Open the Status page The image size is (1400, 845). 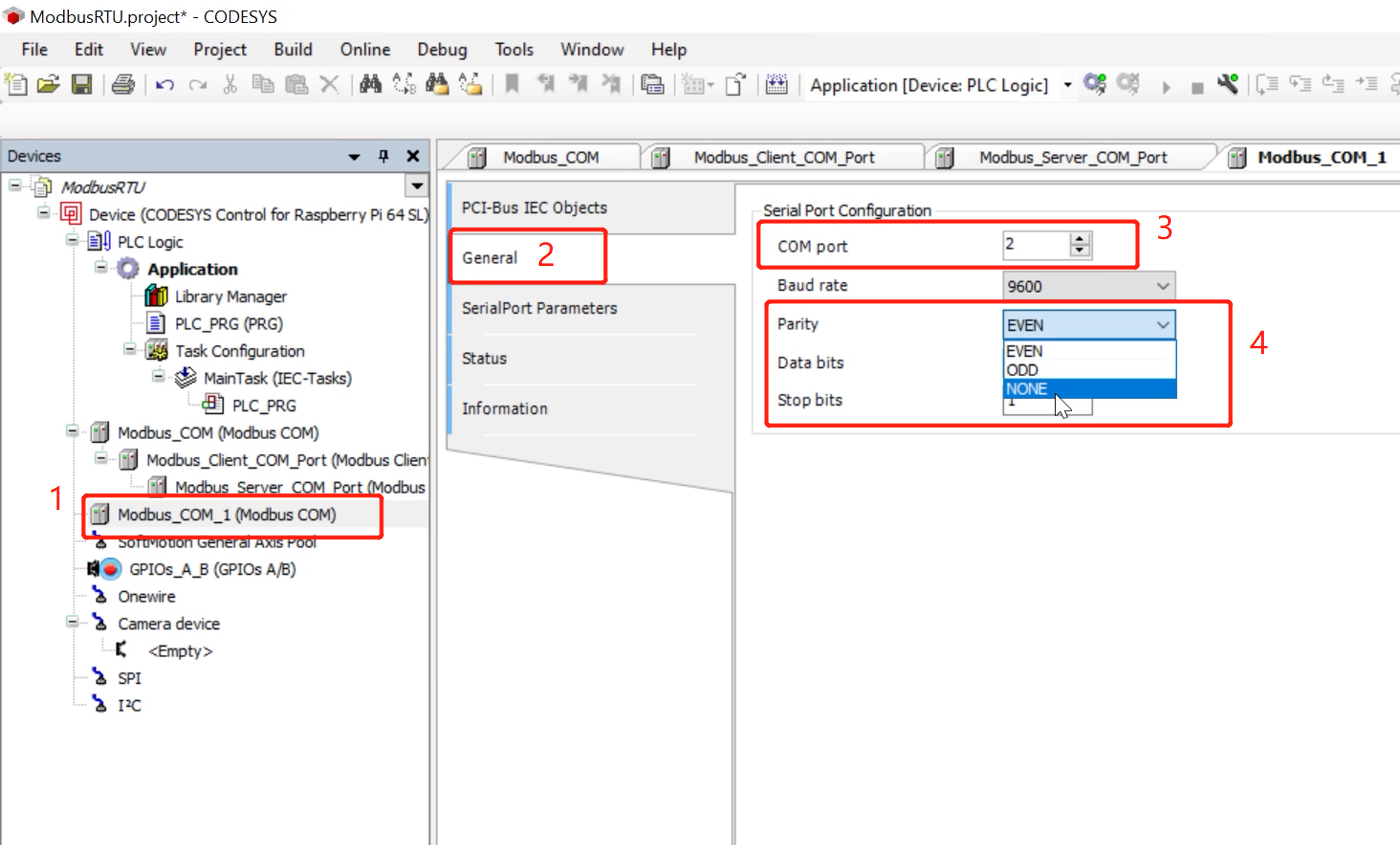point(484,358)
